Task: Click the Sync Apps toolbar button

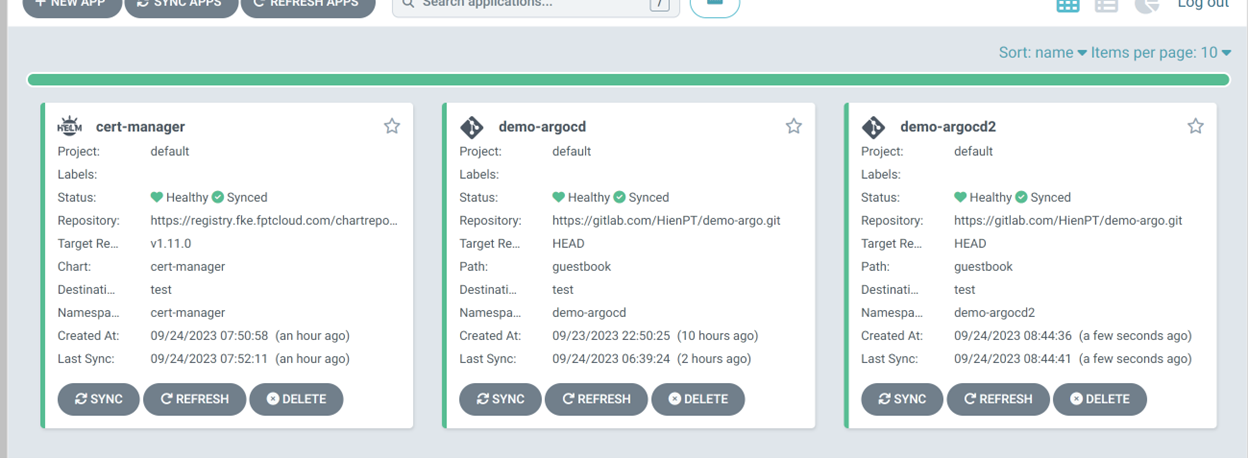Action: 182,5
